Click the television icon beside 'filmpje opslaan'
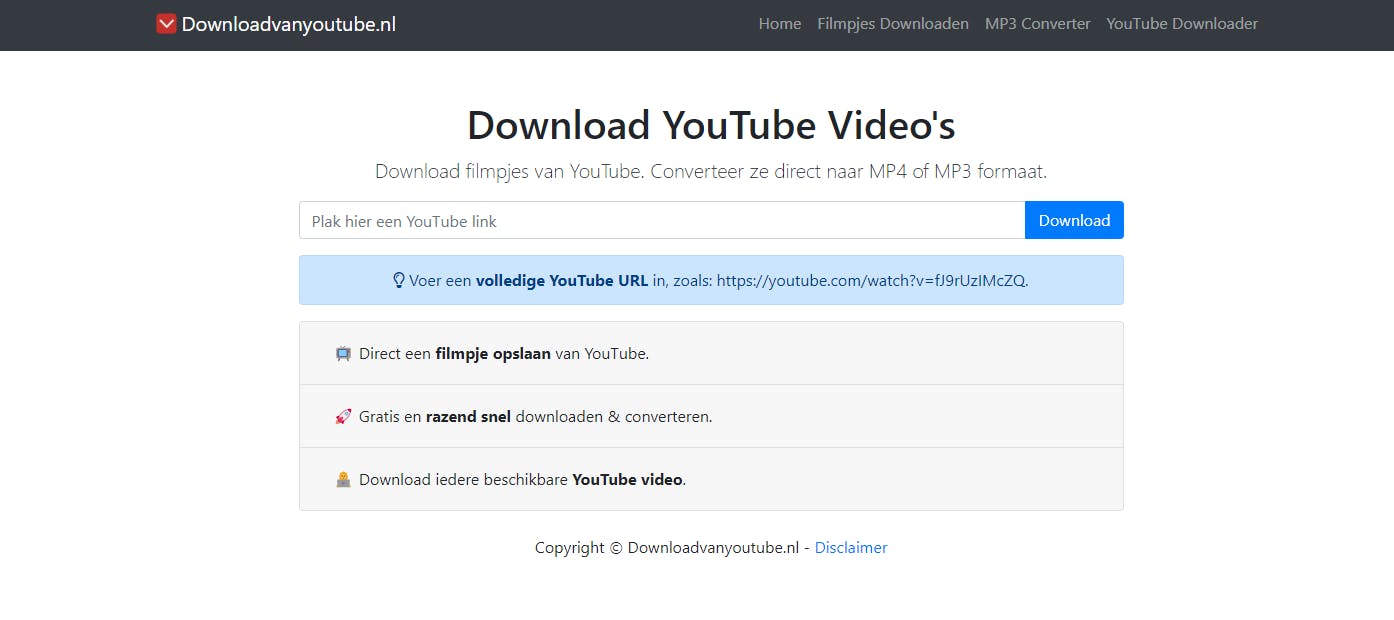Viewport: 1394px width, 620px height. pyautogui.click(x=343, y=353)
